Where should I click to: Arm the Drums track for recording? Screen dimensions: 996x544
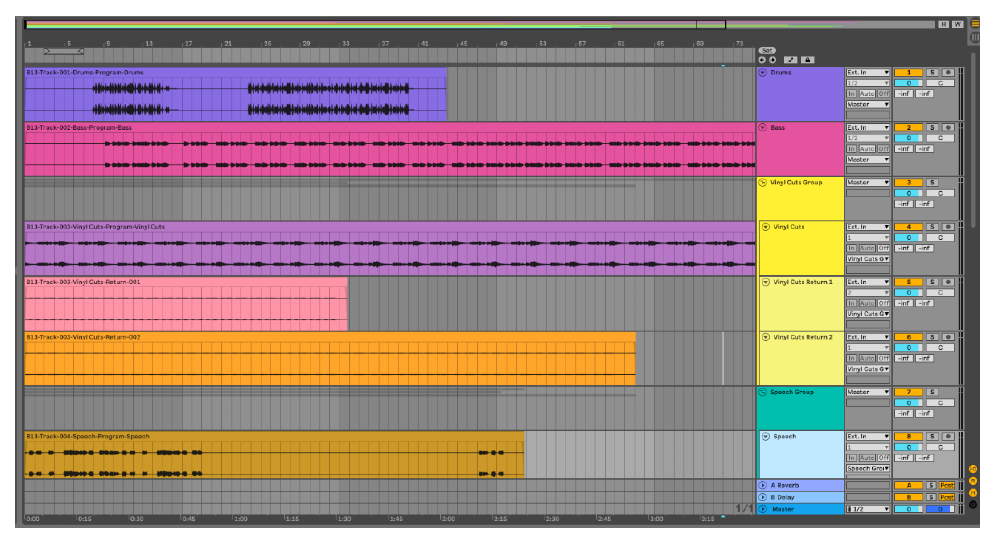pyautogui.click(x=948, y=72)
